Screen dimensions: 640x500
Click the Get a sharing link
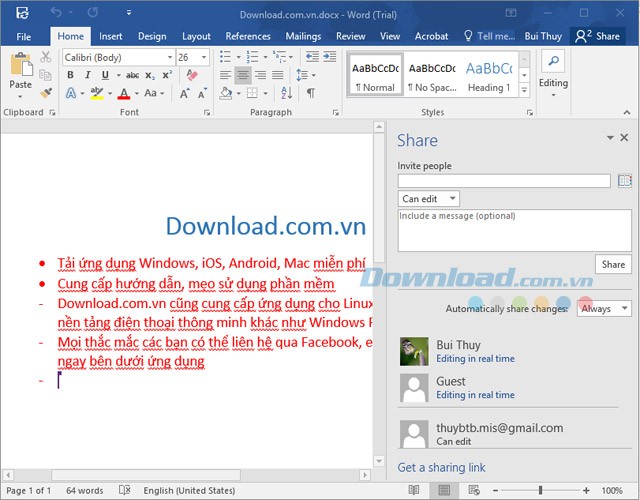[x=441, y=467]
